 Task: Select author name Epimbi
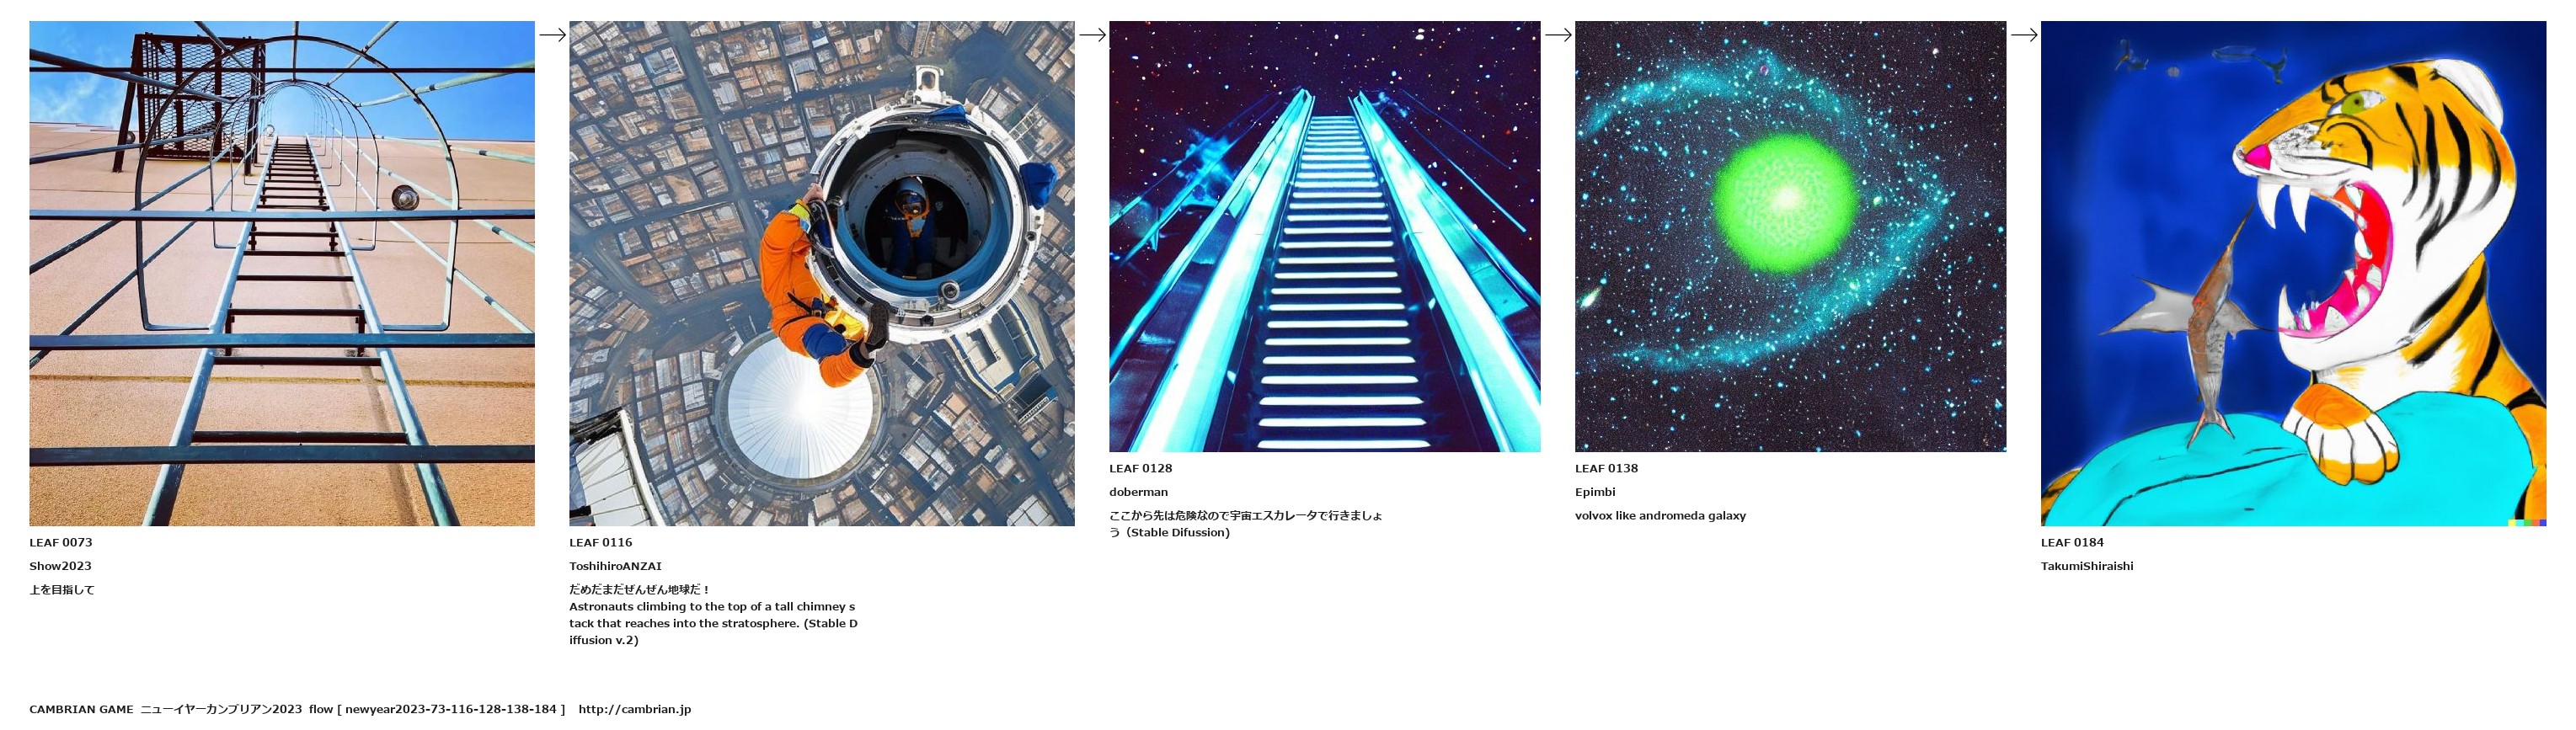pos(1595,492)
